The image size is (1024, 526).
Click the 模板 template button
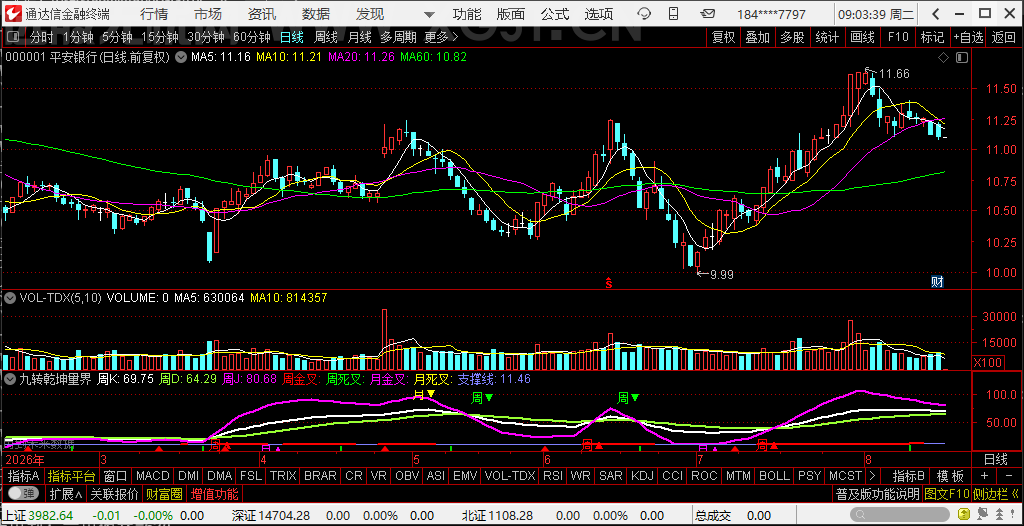point(950,476)
